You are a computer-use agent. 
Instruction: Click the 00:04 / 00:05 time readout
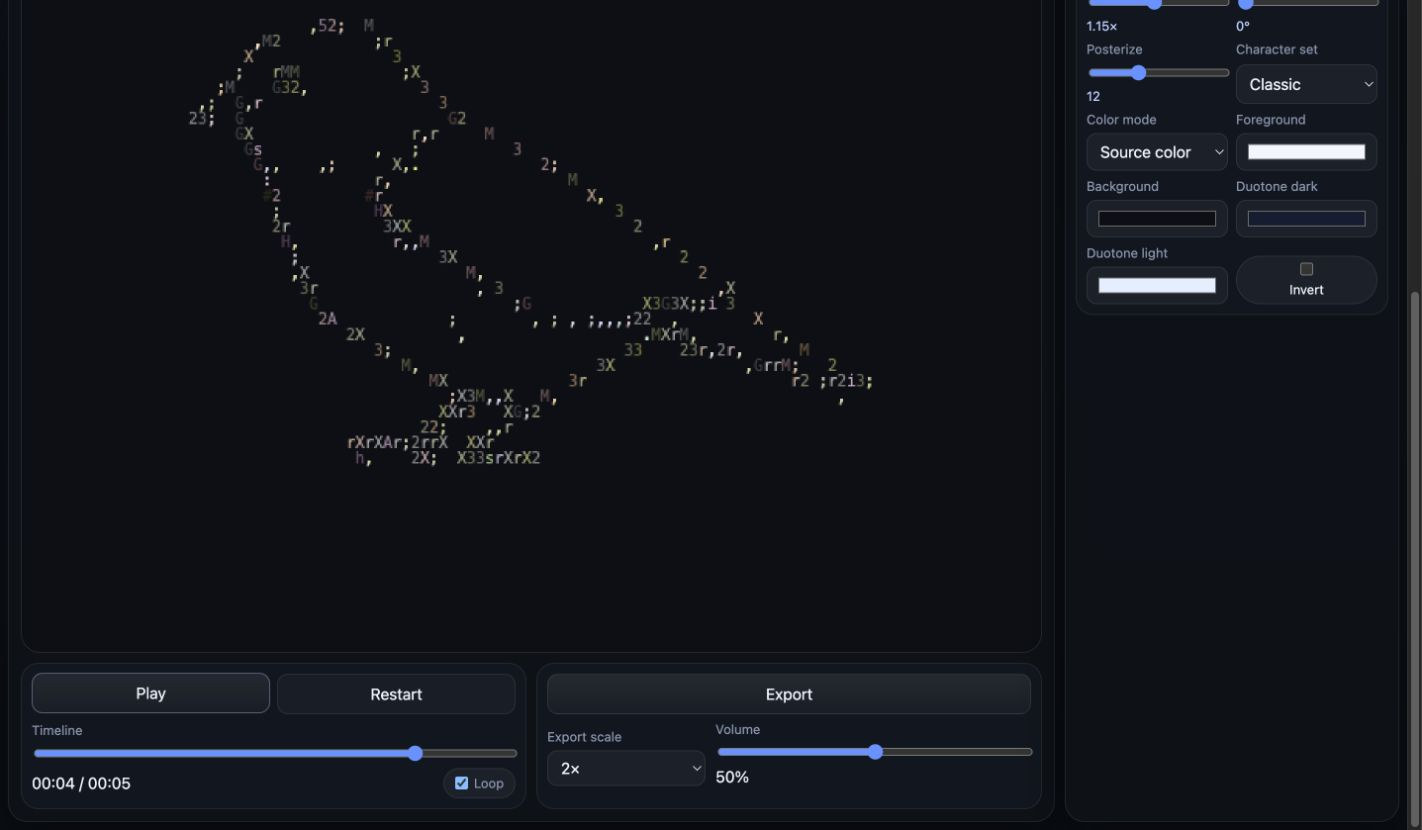[x=81, y=783]
